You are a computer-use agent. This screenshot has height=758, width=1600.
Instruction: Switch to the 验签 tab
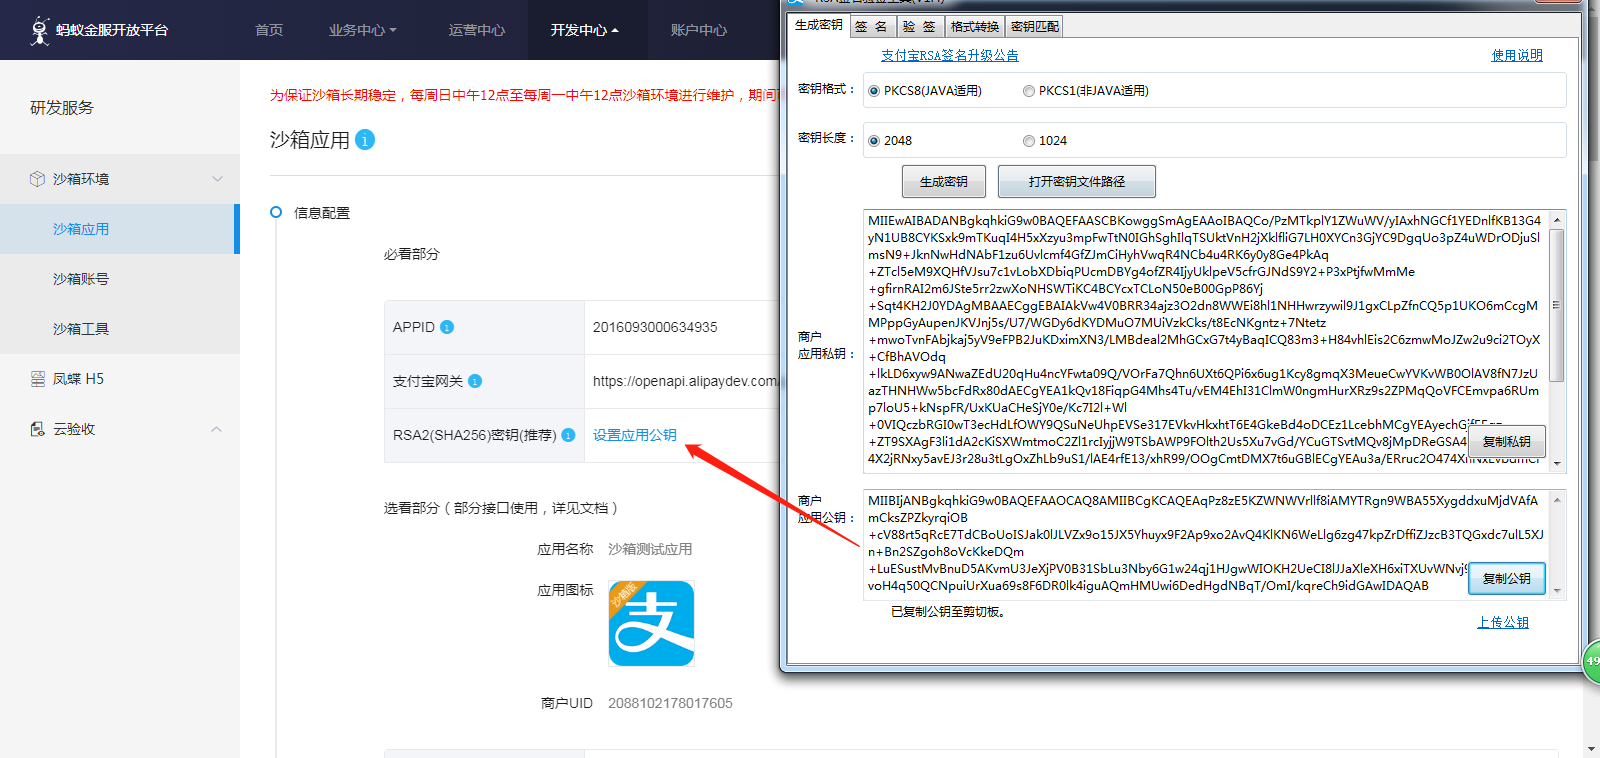(x=919, y=26)
